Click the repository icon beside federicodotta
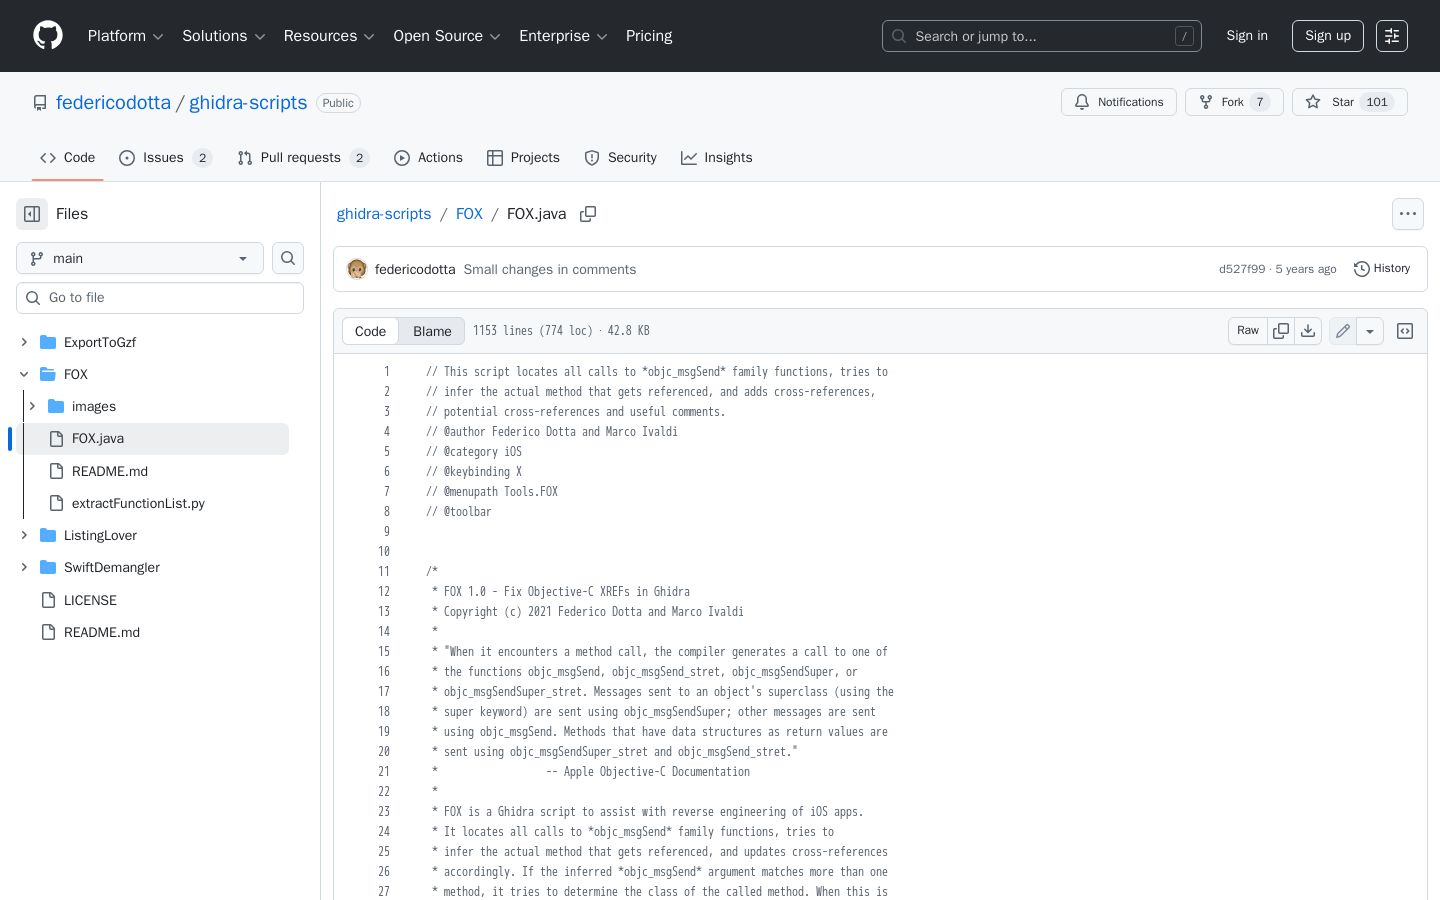 click(x=40, y=103)
